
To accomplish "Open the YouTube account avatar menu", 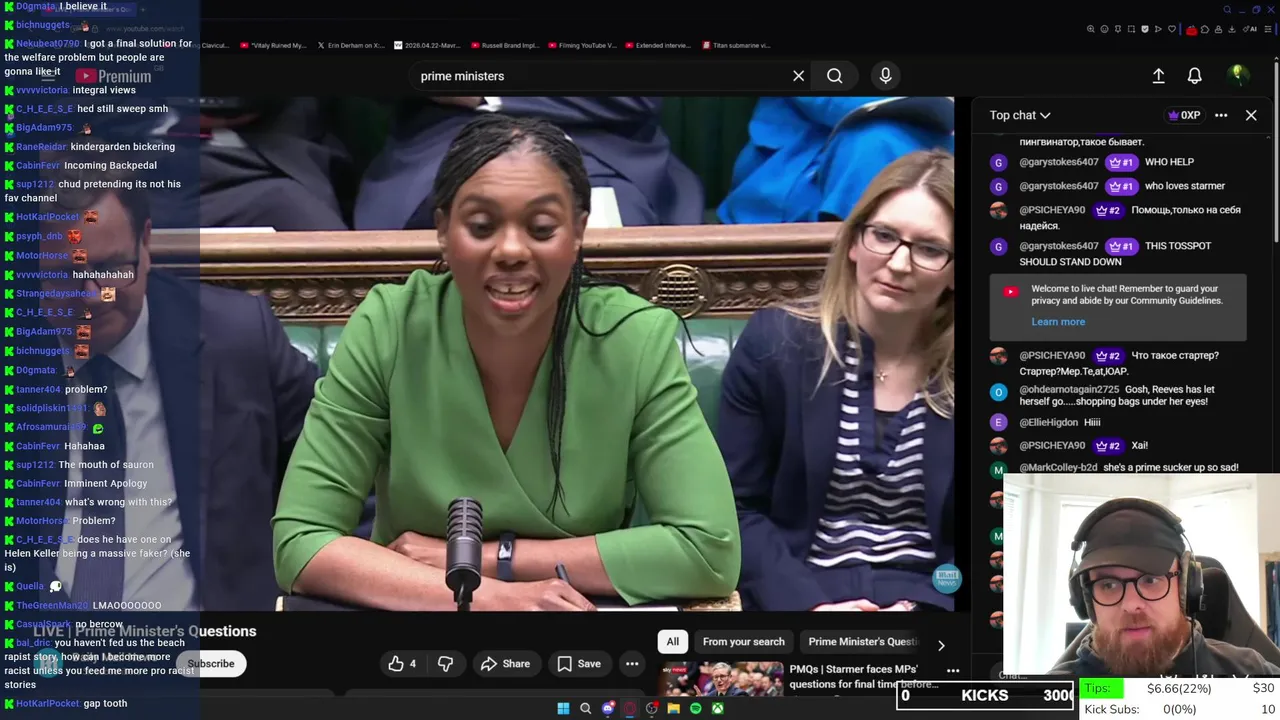I will [x=1238, y=75].
